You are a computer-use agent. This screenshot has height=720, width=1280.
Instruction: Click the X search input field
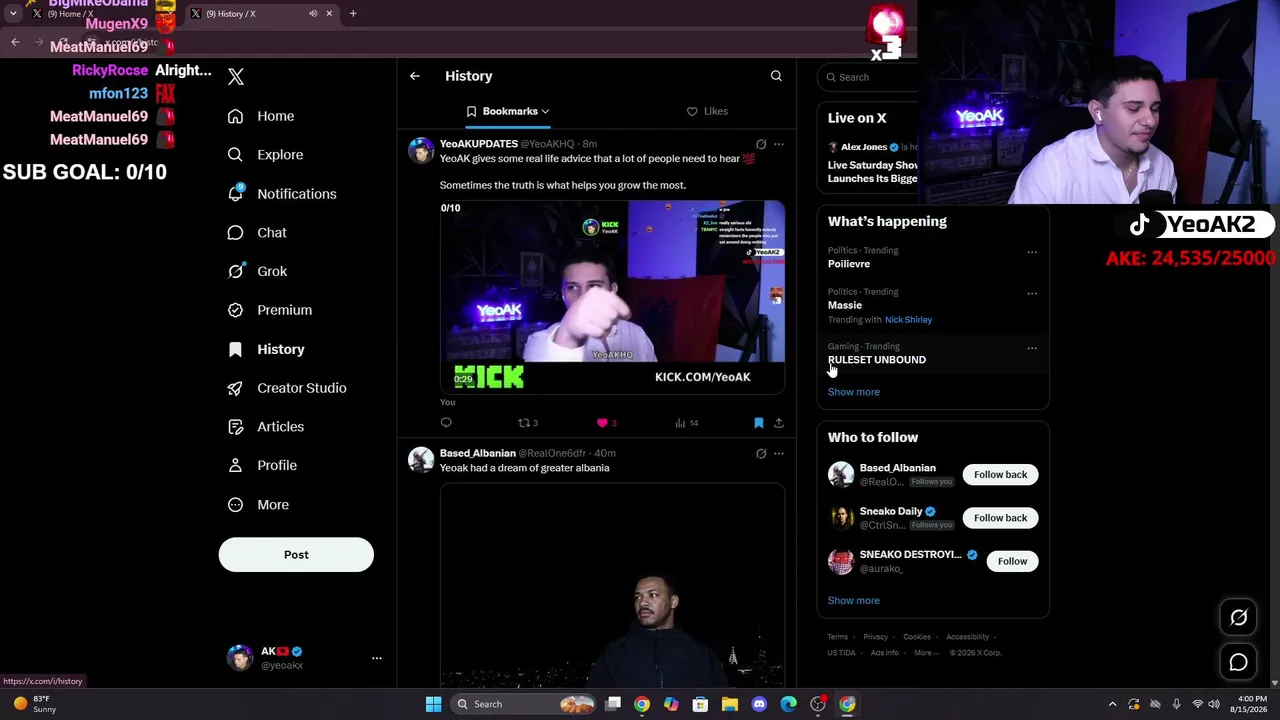click(870, 77)
